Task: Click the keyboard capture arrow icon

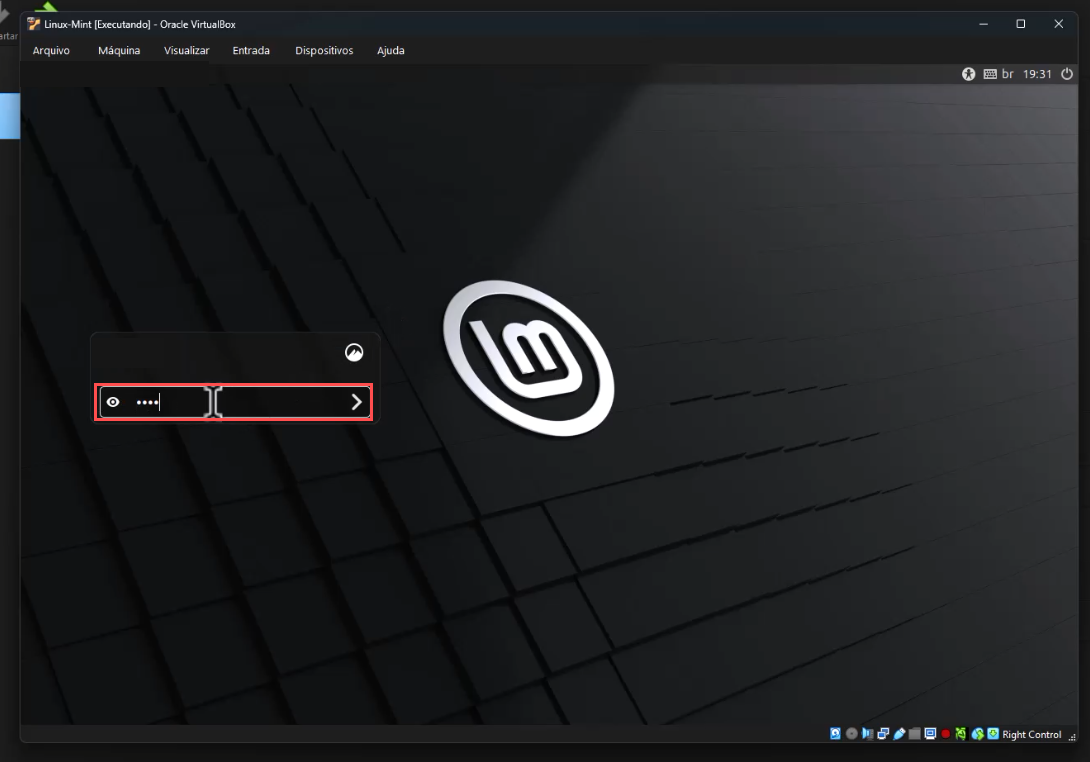Action: 993,733
